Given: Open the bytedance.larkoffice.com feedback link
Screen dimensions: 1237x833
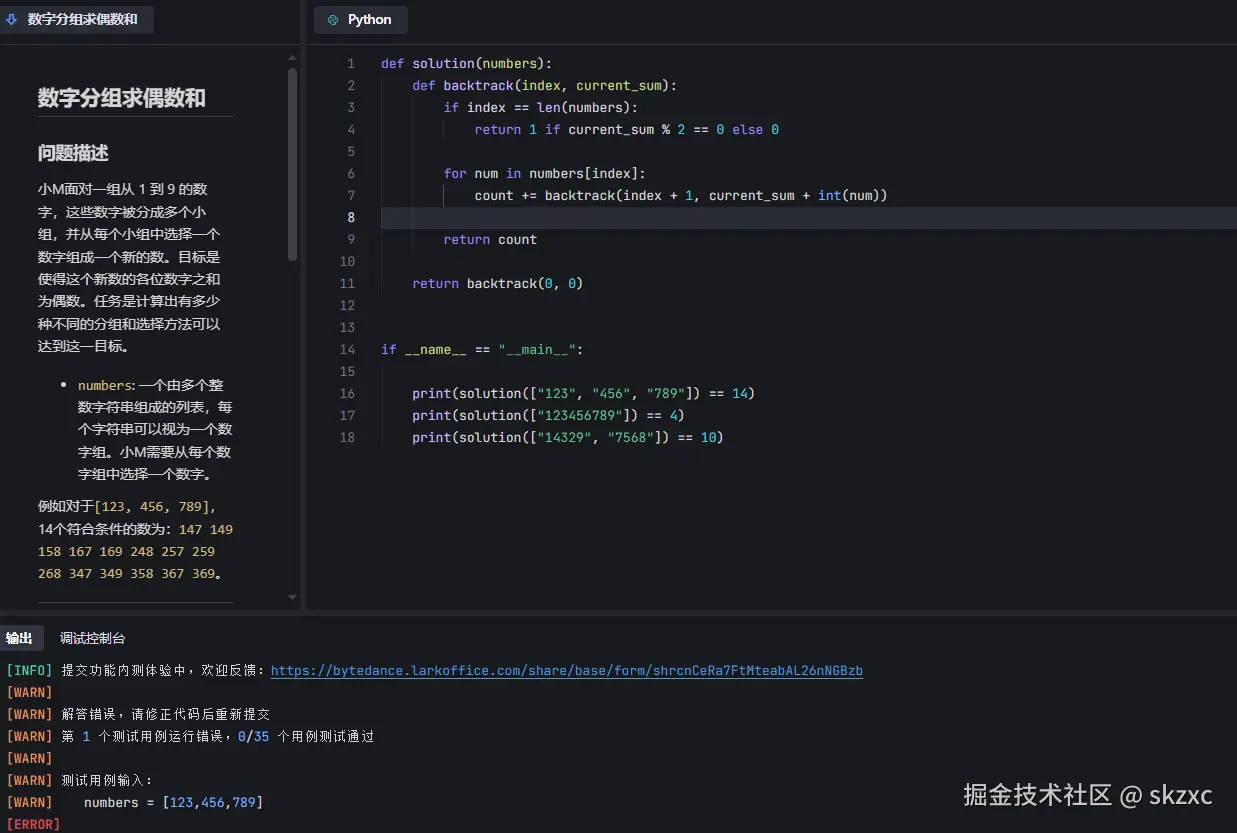Looking at the screenshot, I should (566, 671).
